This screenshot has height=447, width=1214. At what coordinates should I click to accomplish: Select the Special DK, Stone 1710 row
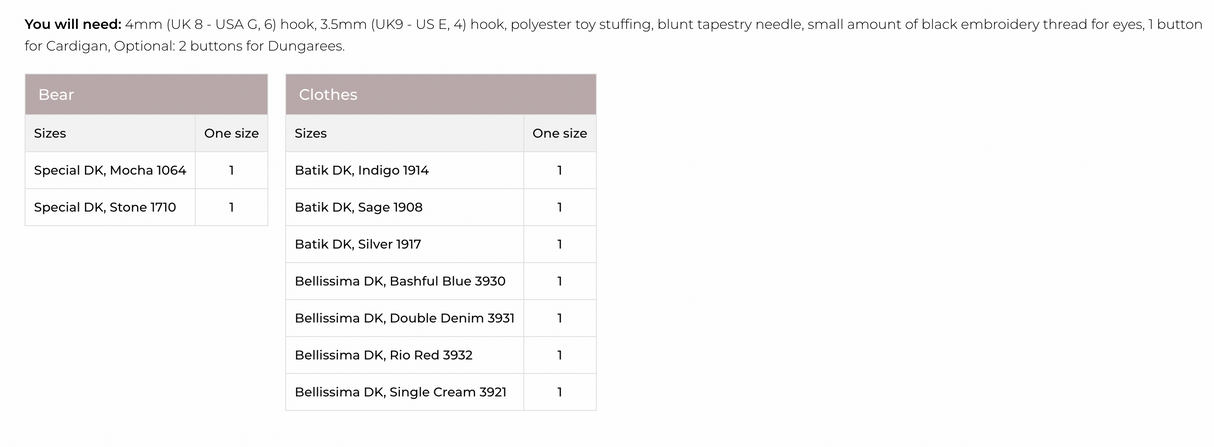tap(105, 207)
